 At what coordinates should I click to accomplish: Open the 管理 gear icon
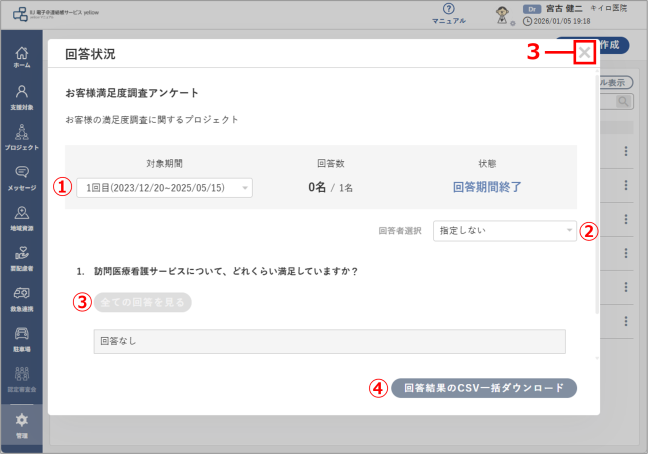pyautogui.click(x=21, y=425)
